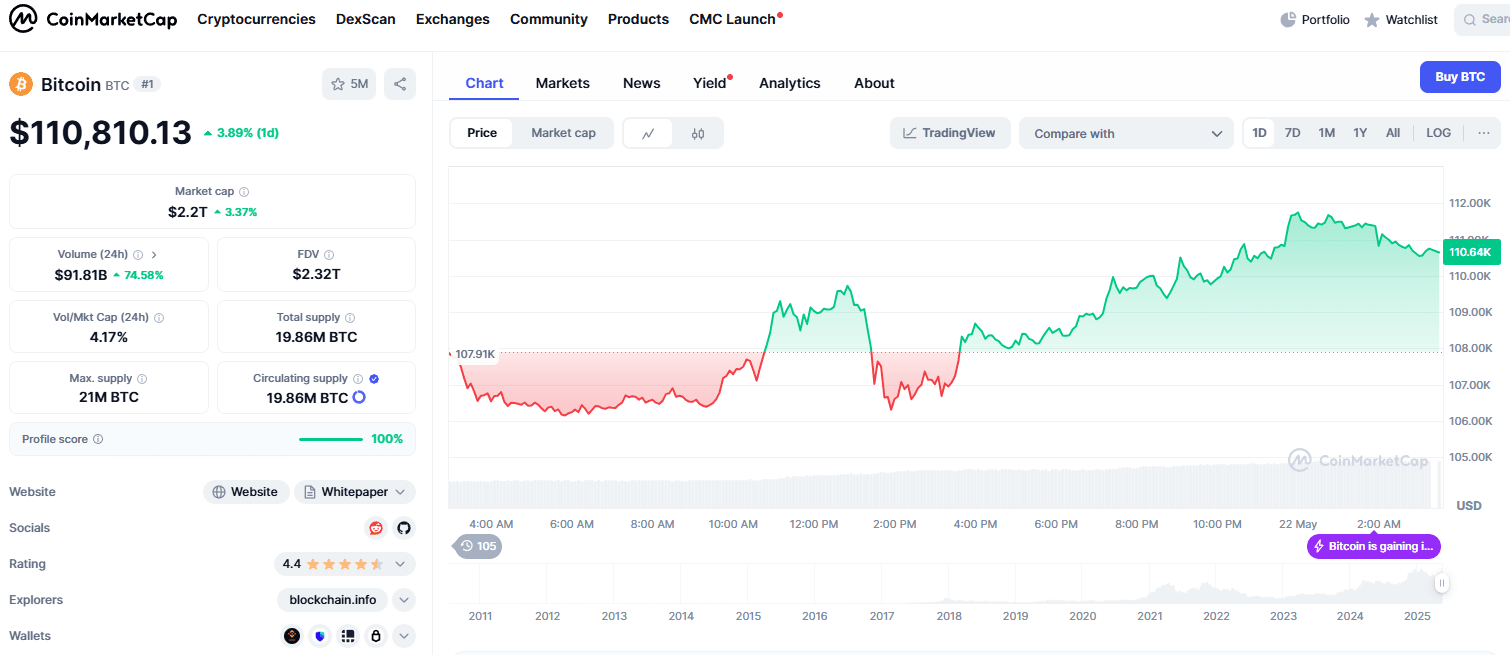Add Bitcoin to watchlist via 5M star
Screen dimensions: 1510x655
pyautogui.click(x=349, y=84)
